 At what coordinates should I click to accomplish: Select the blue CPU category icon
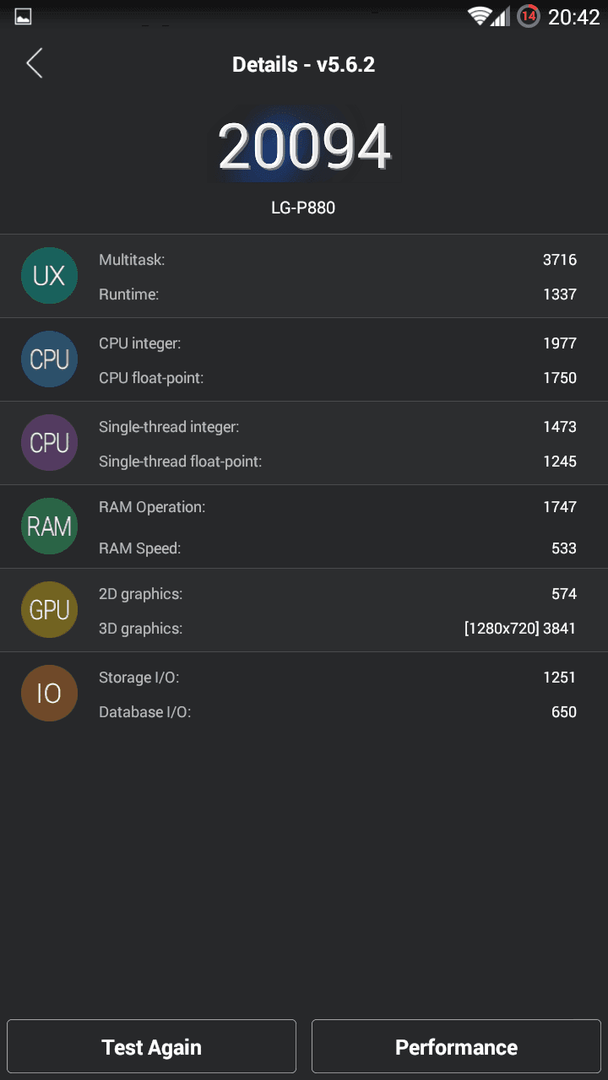[x=49, y=360]
